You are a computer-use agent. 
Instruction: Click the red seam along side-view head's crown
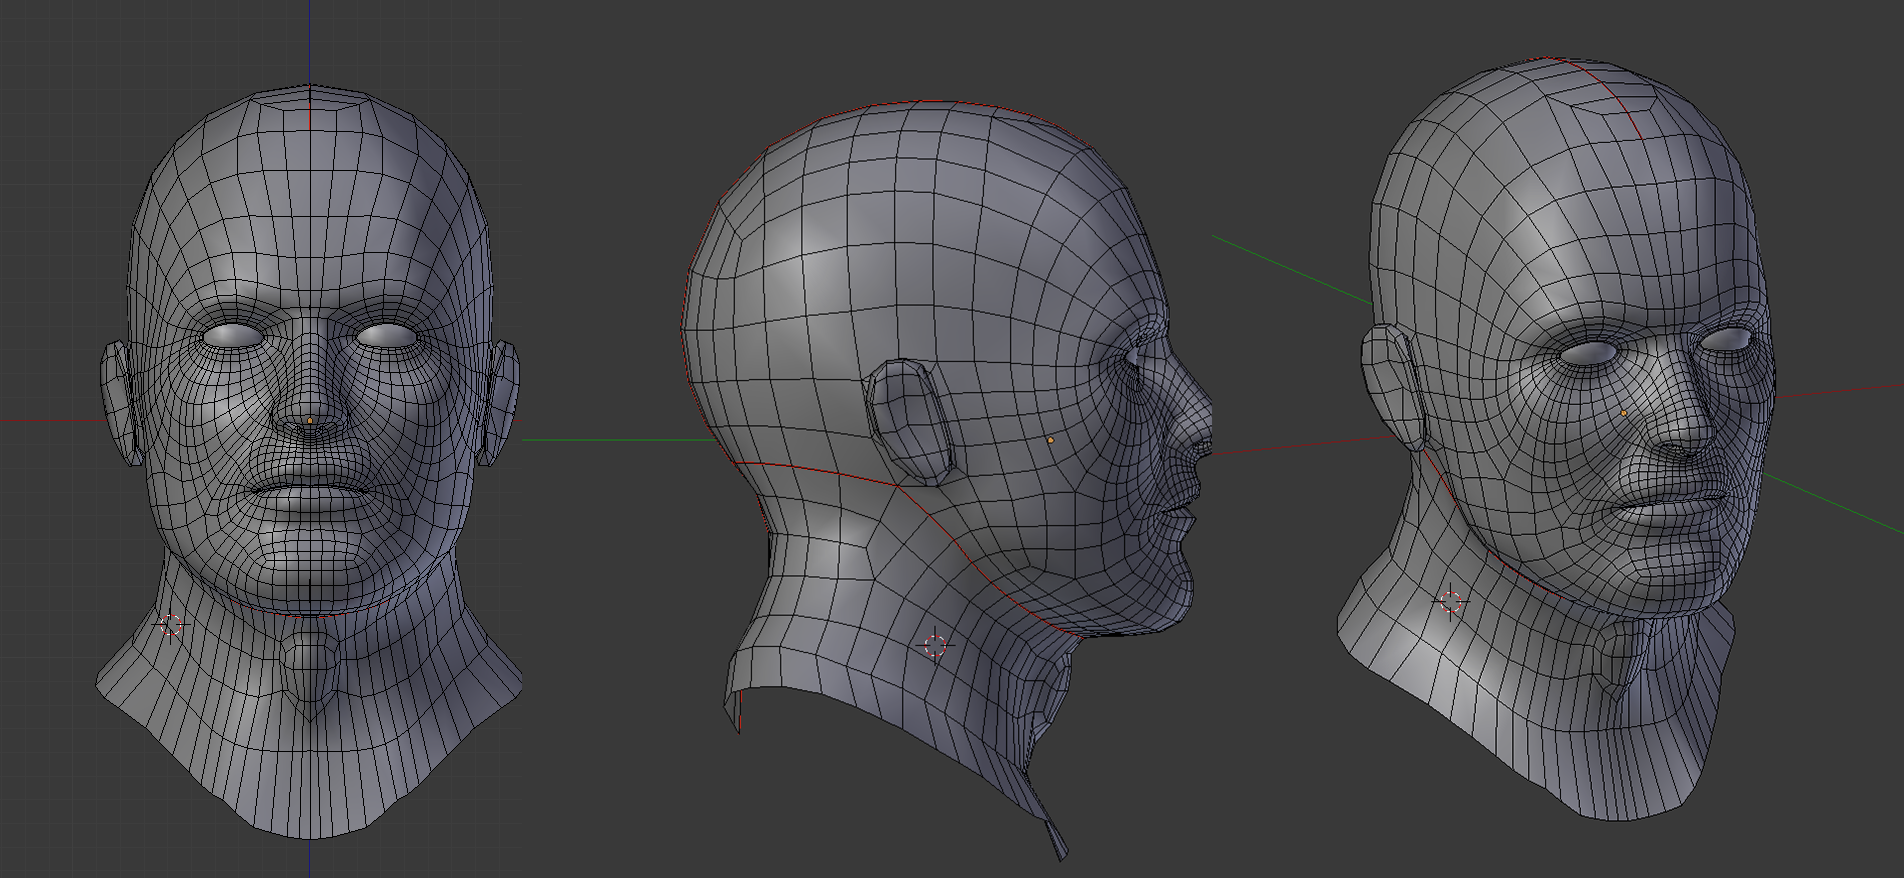930,102
